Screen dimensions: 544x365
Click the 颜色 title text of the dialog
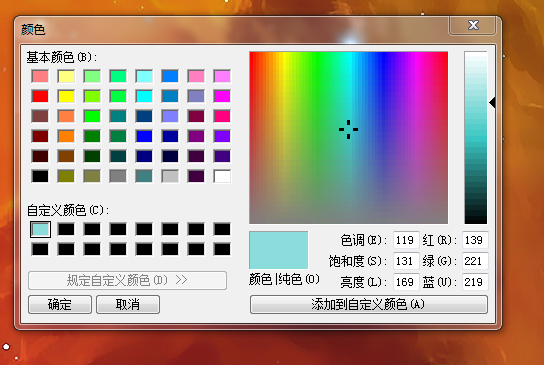33,29
